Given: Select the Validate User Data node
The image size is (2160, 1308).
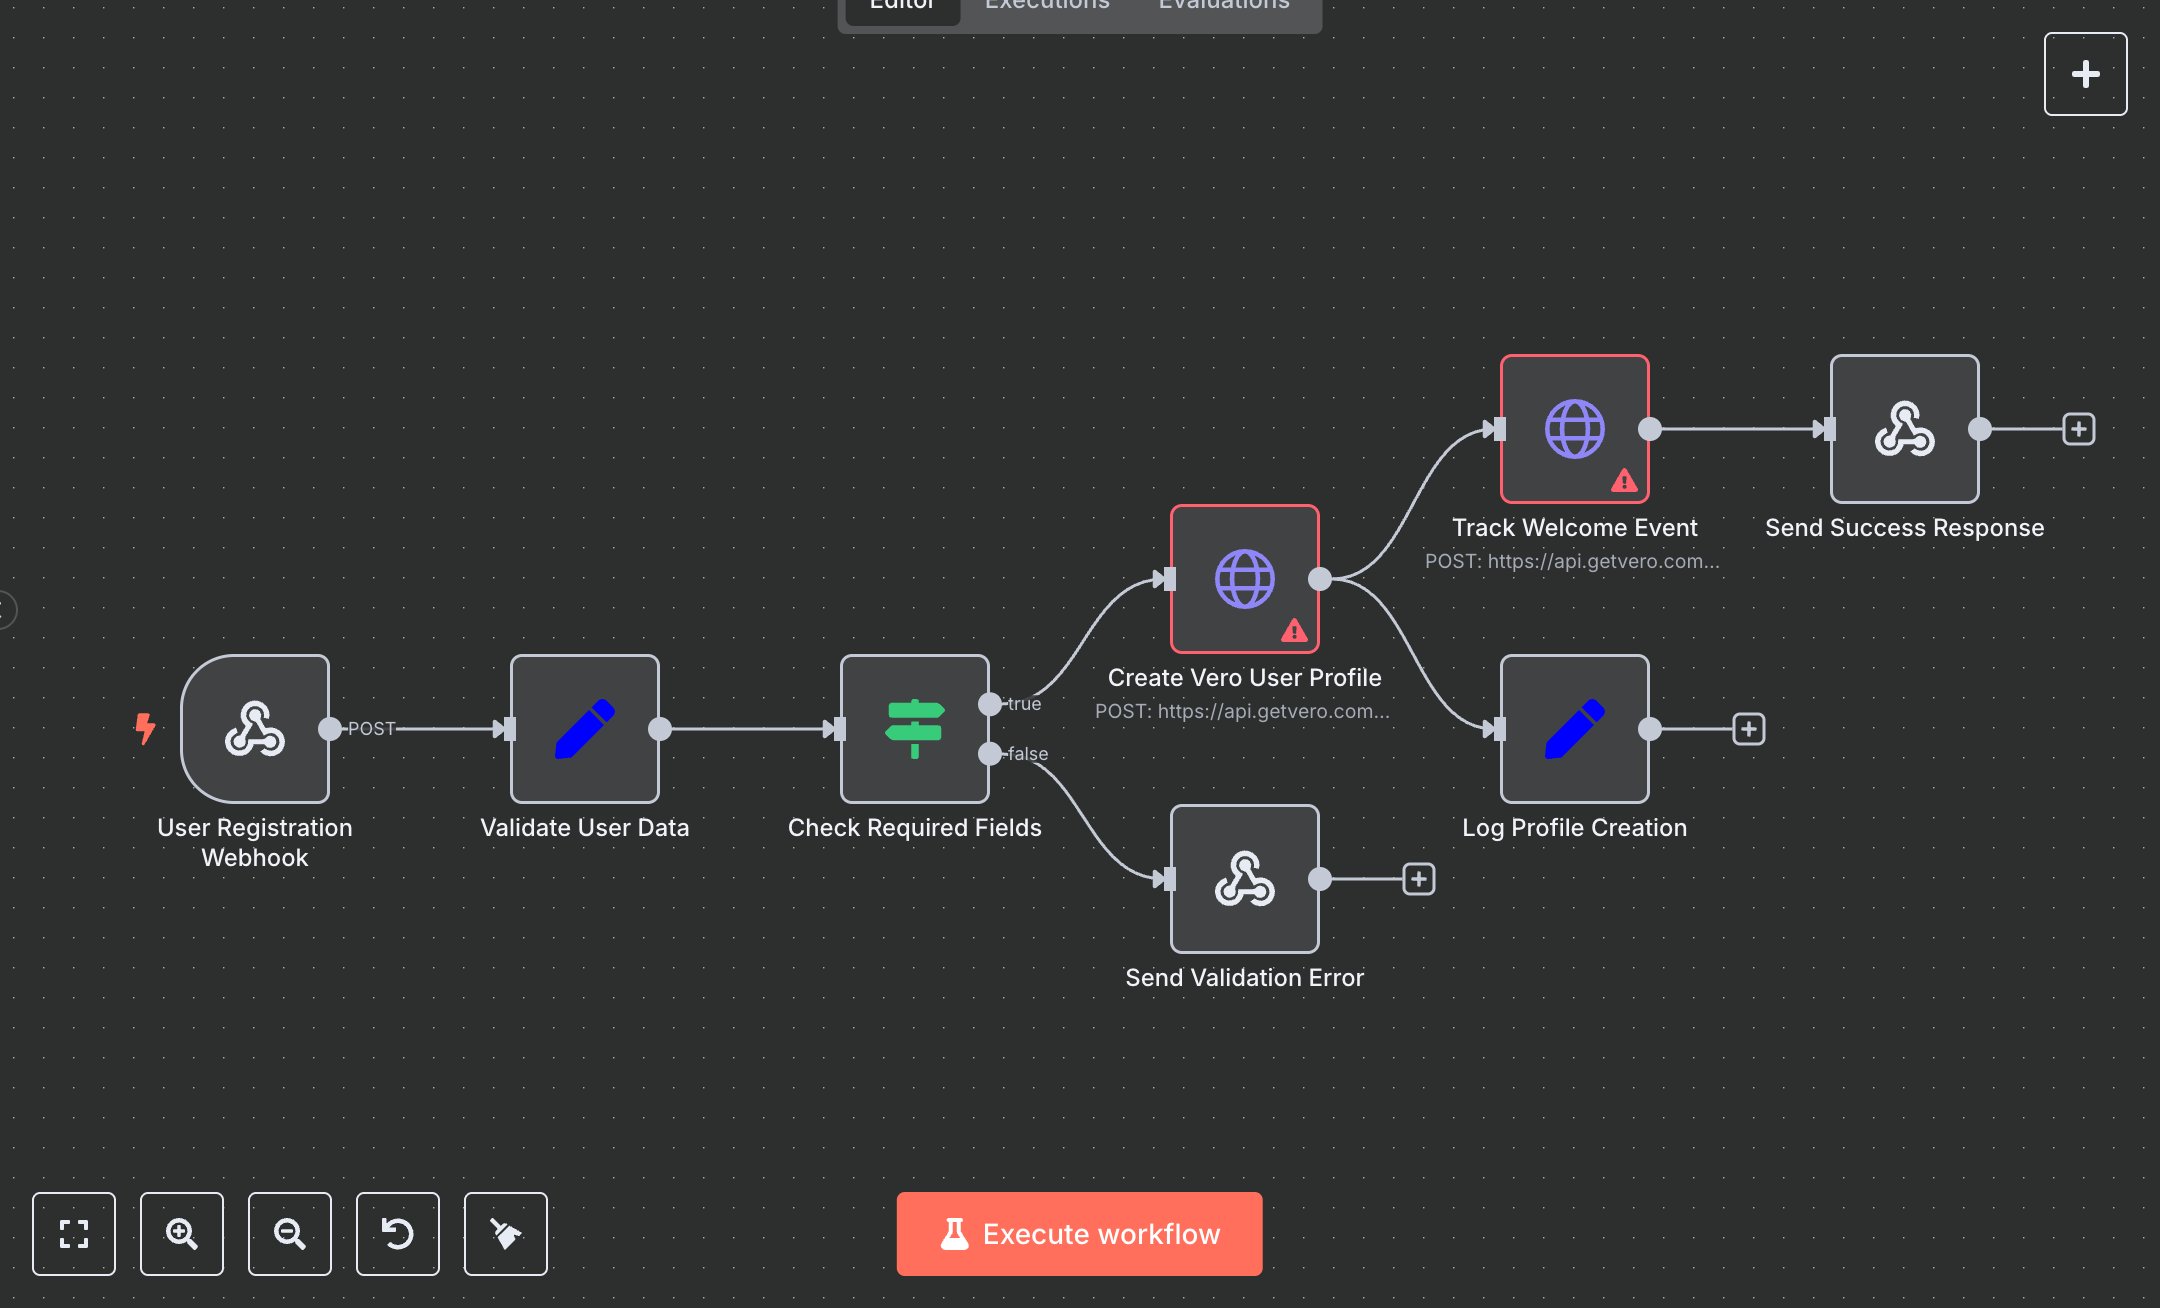Looking at the screenshot, I should click(584, 729).
